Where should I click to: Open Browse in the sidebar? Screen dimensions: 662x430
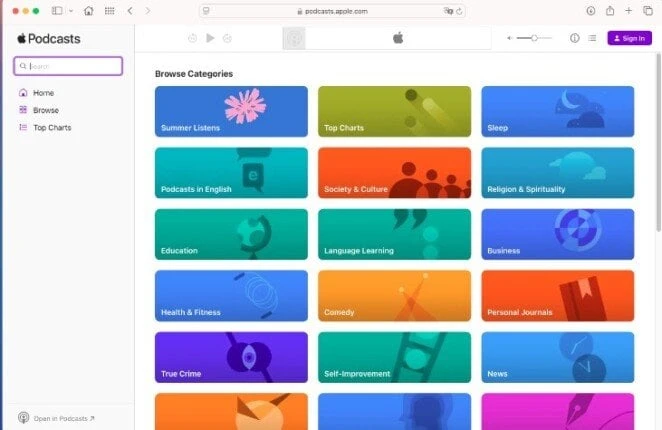click(46, 110)
